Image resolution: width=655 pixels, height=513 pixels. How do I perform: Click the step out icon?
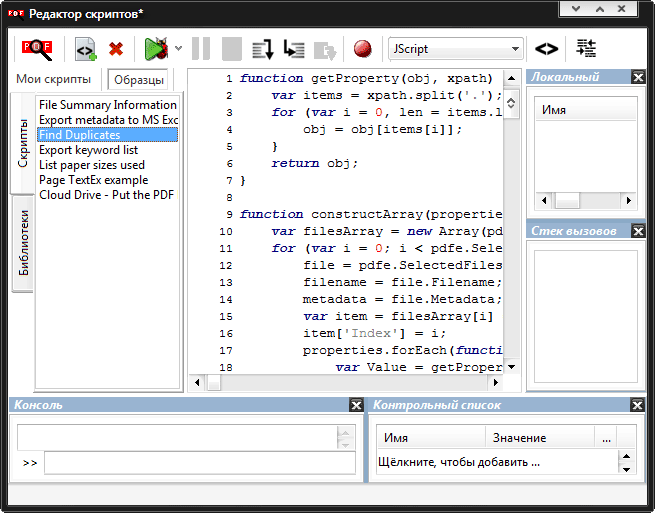click(x=325, y=50)
